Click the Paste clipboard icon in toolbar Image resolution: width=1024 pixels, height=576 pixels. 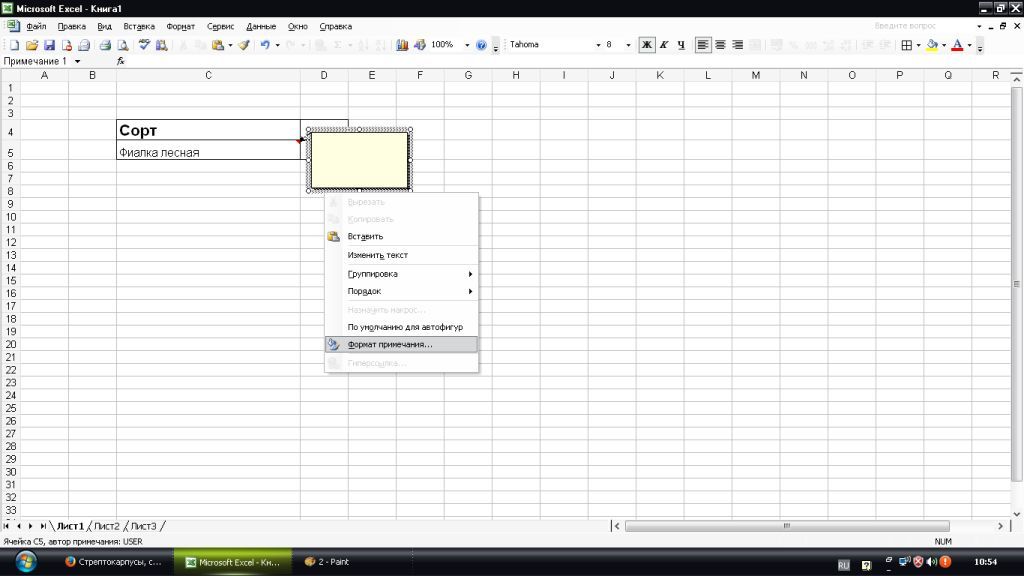click(x=217, y=45)
